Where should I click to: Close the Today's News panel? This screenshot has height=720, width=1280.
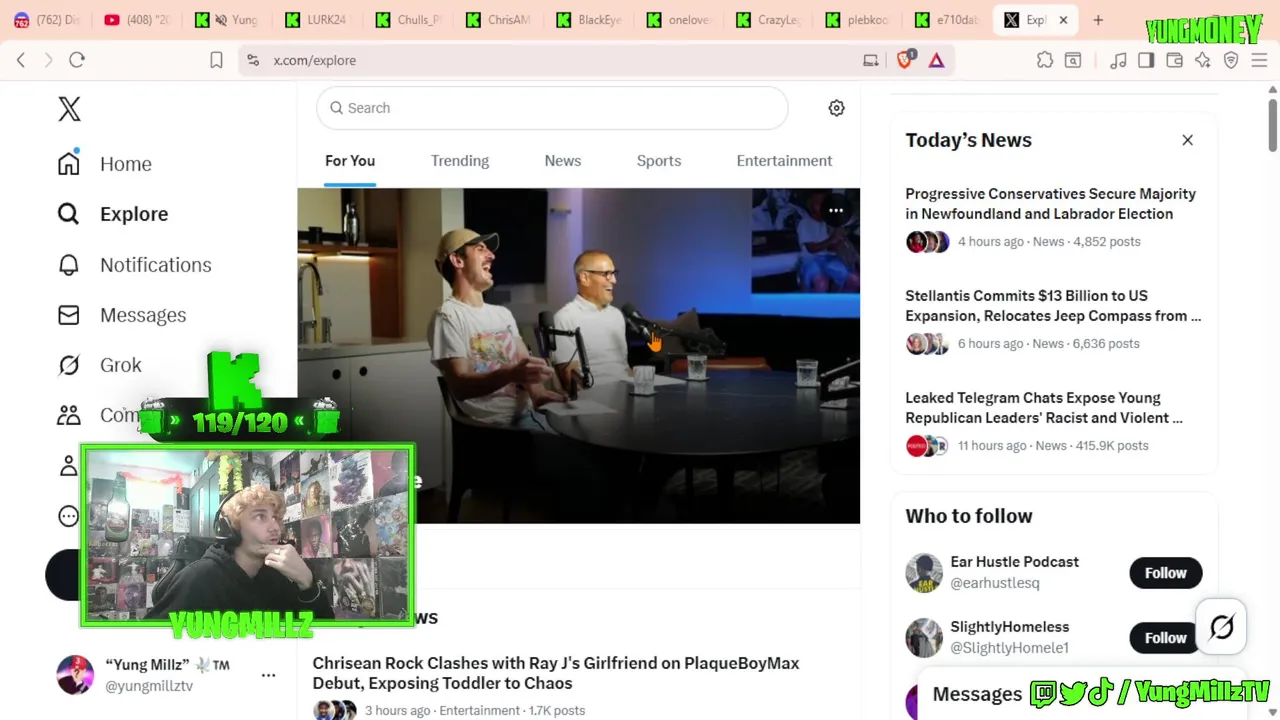pyautogui.click(x=1187, y=140)
